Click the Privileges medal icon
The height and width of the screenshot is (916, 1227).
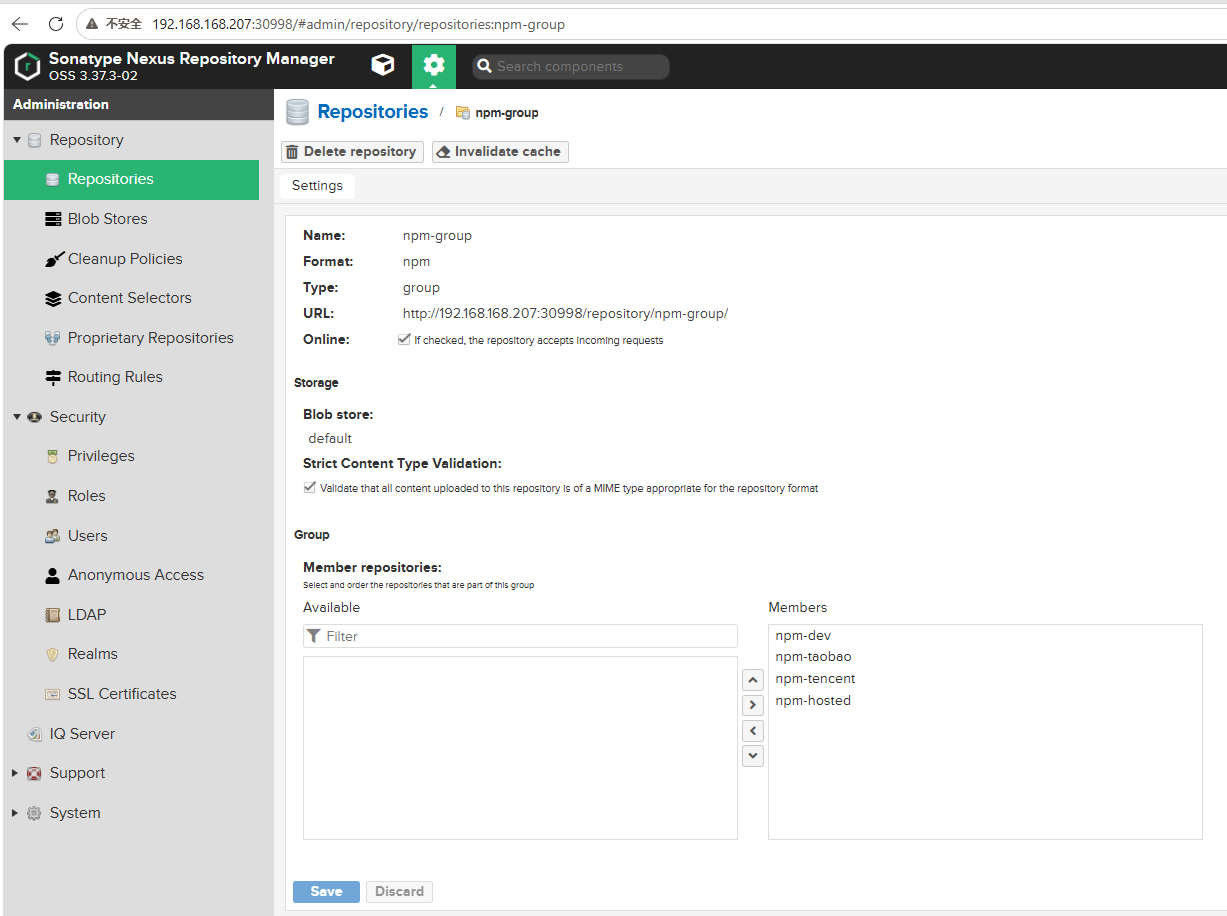tap(53, 456)
